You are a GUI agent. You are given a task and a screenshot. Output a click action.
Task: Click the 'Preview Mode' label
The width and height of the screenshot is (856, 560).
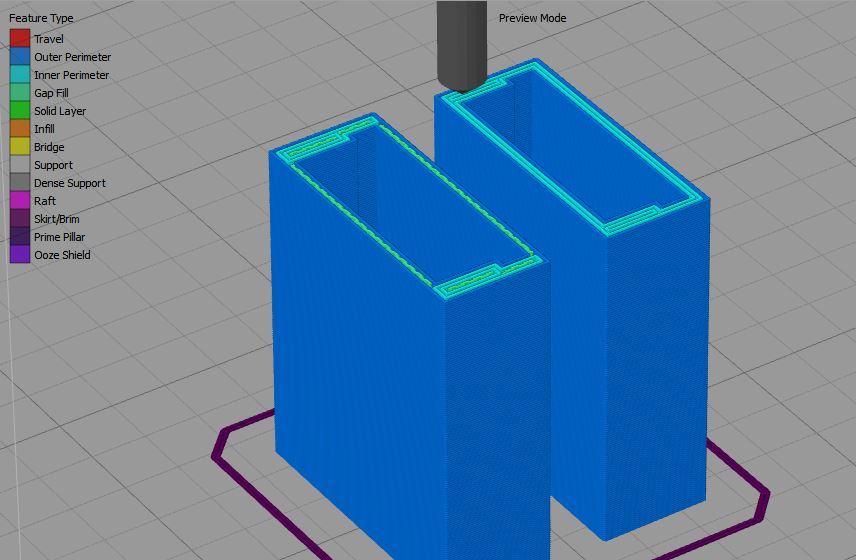pos(532,18)
